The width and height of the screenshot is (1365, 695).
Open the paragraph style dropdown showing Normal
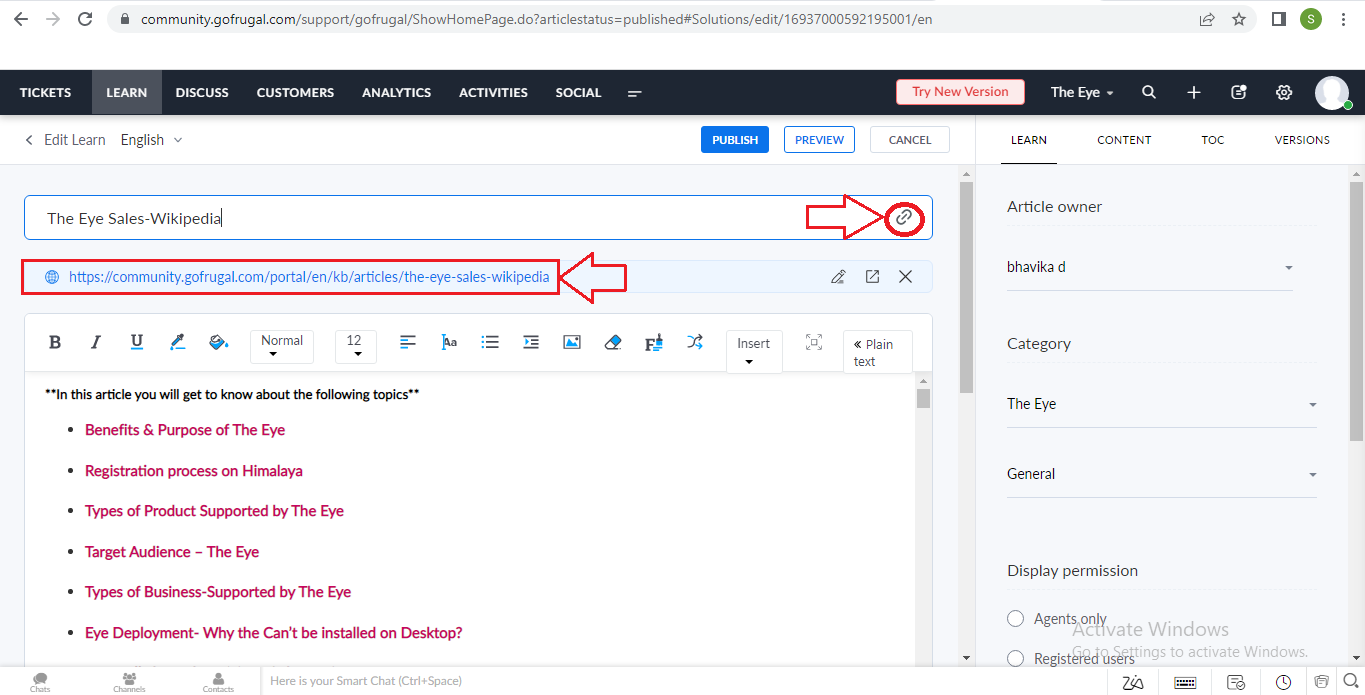(x=282, y=346)
